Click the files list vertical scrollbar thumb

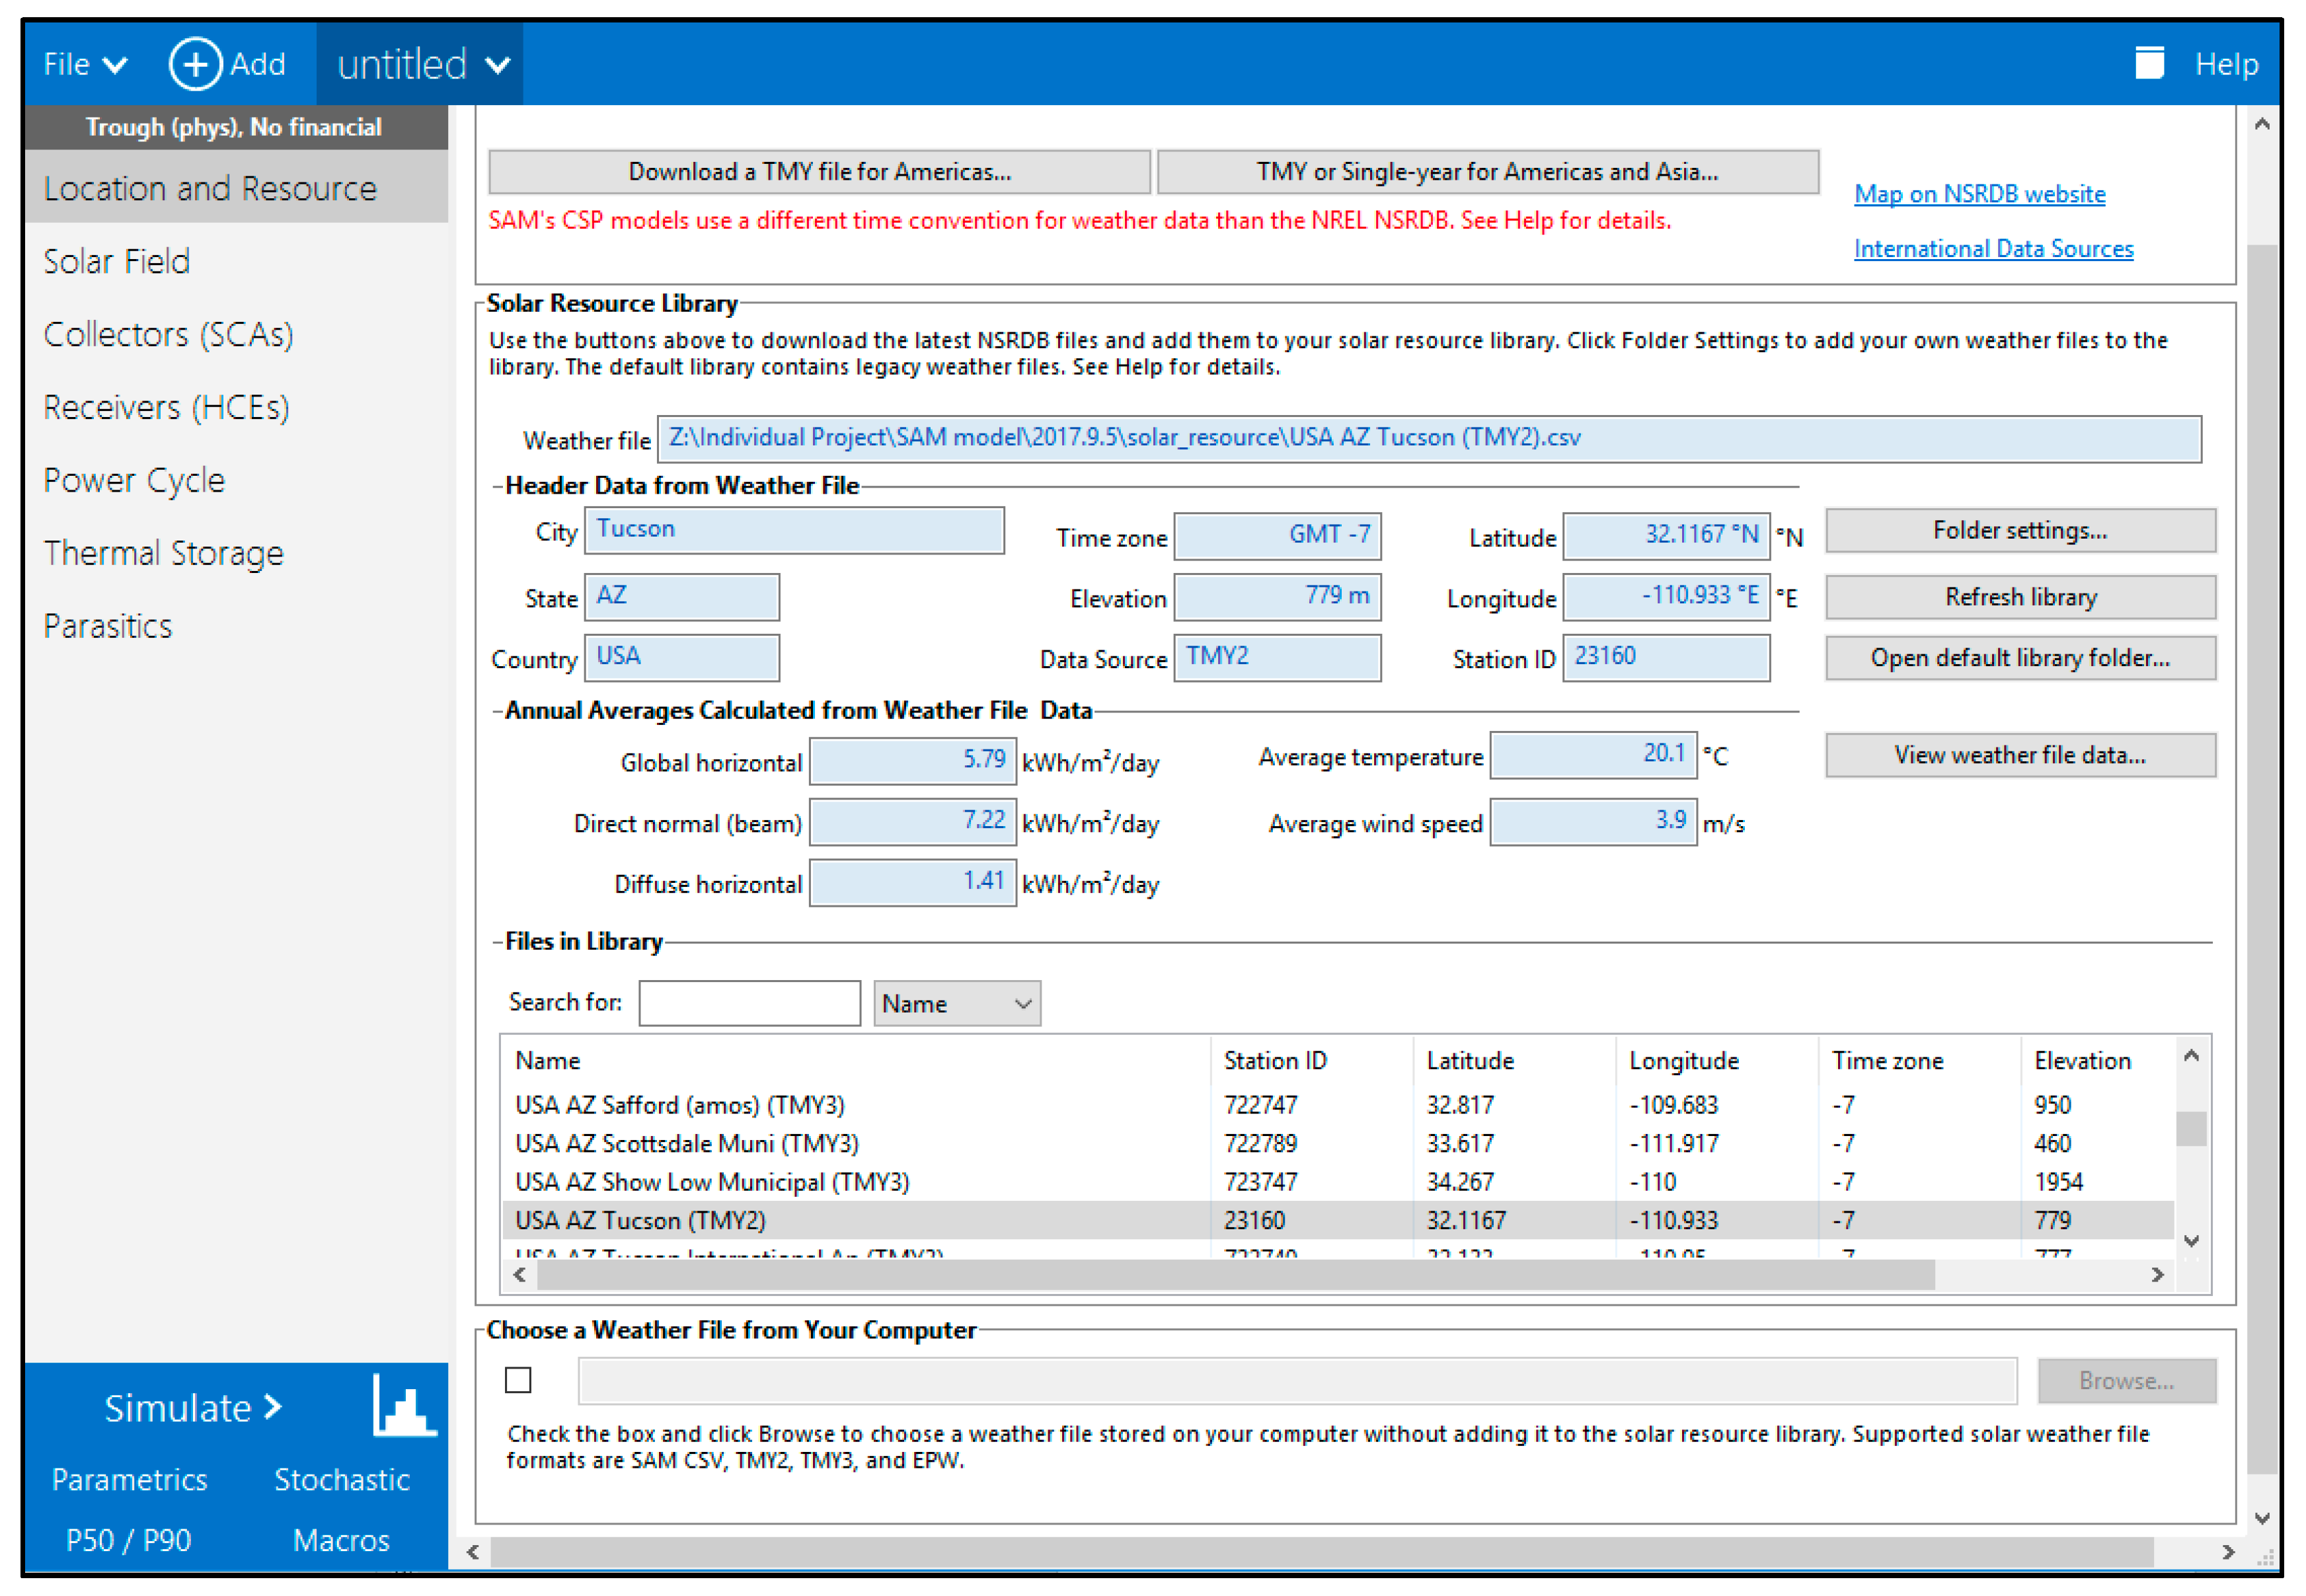[2191, 1130]
